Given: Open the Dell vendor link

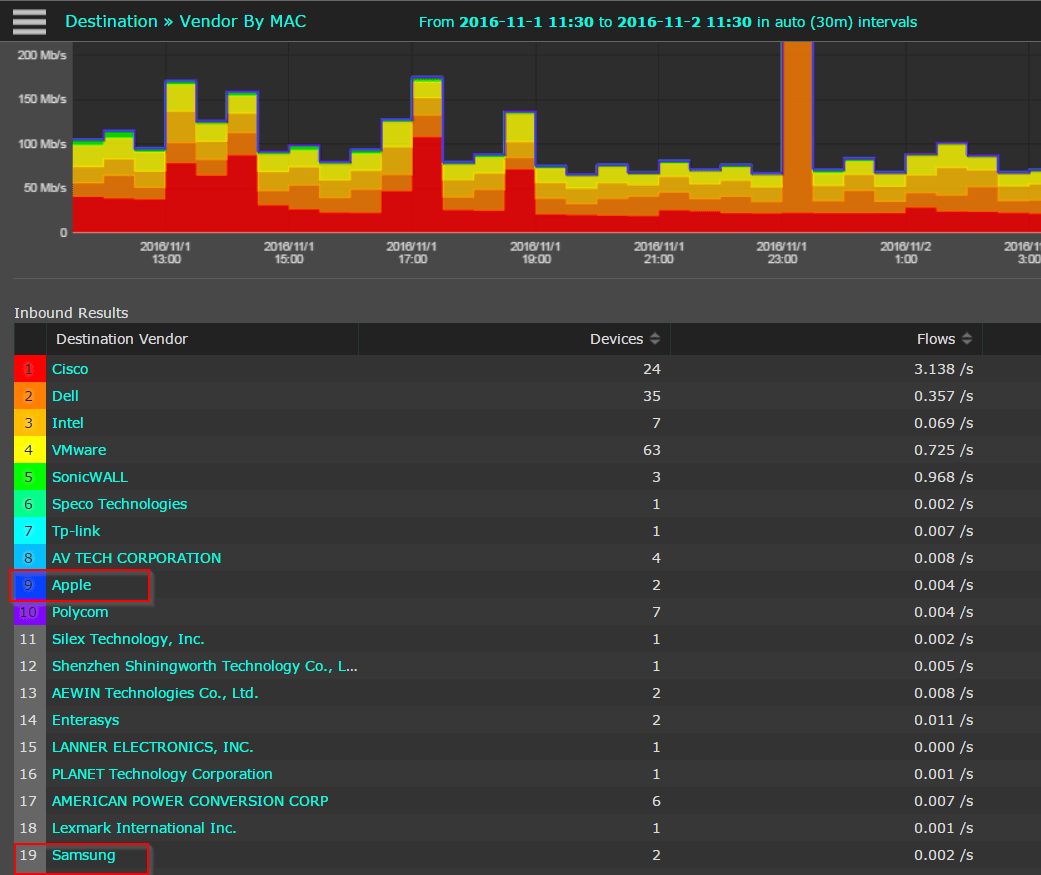Looking at the screenshot, I should click(65, 396).
